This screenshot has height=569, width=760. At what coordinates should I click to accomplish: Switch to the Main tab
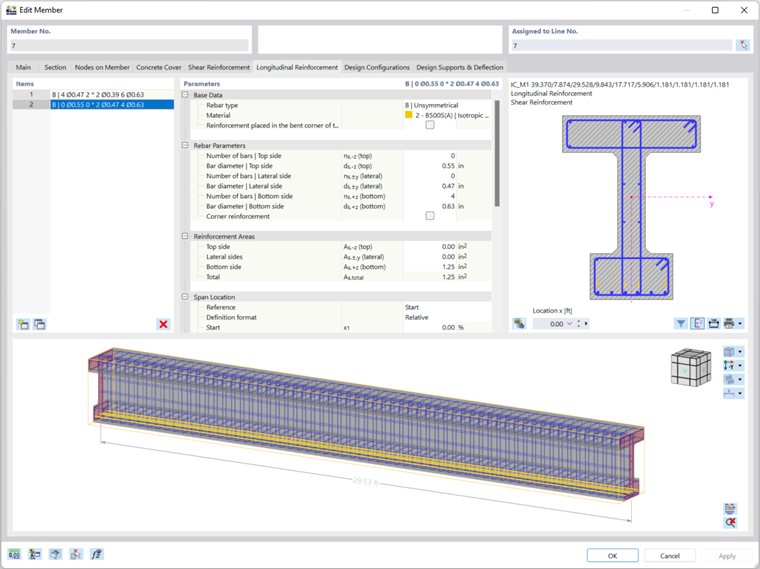23,67
